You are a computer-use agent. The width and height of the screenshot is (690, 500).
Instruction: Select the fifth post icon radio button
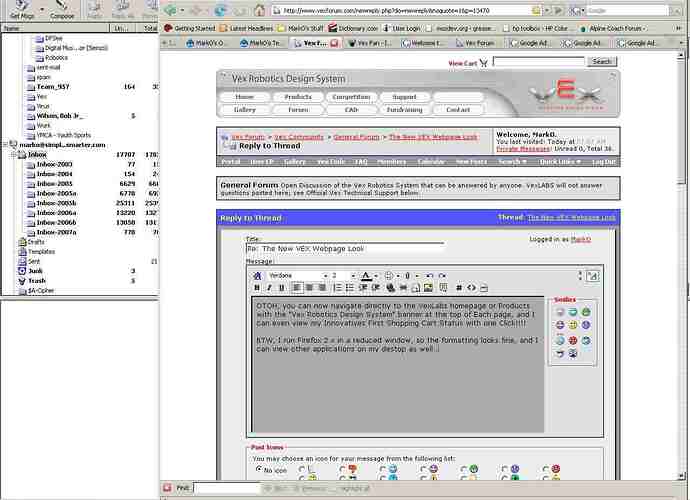click(x=423, y=469)
